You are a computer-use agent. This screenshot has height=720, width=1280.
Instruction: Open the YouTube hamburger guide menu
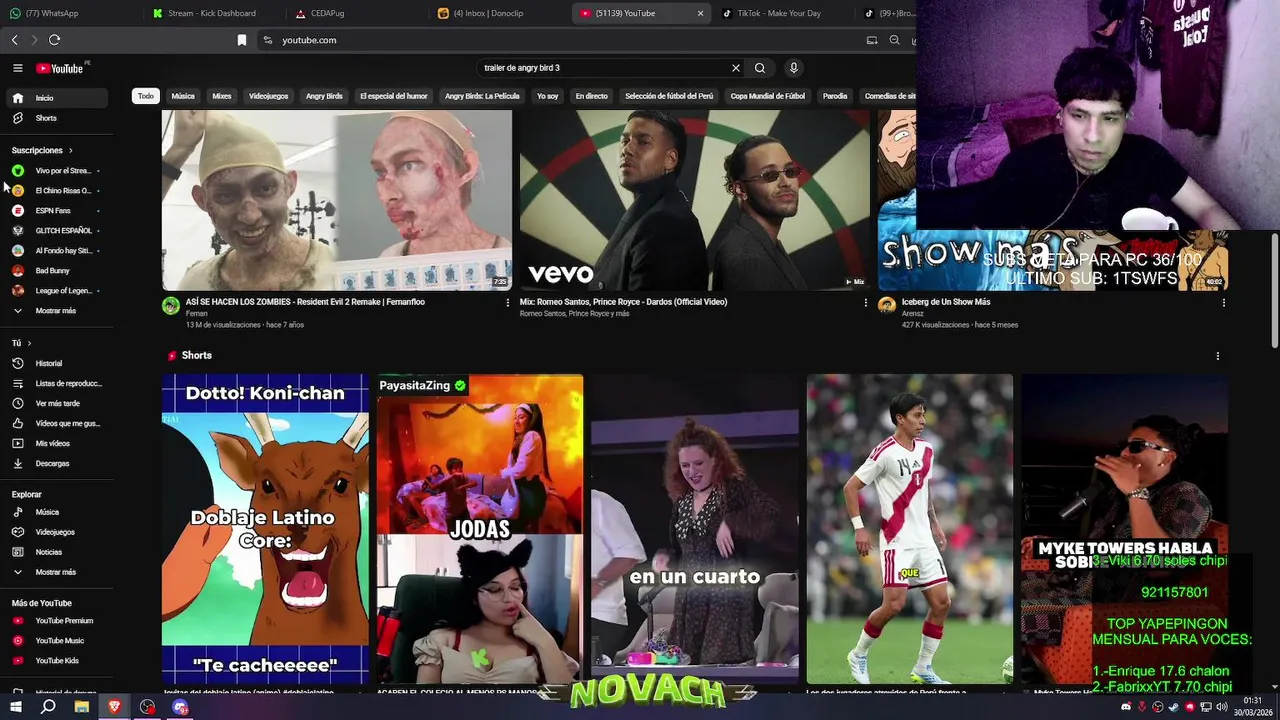pos(18,68)
